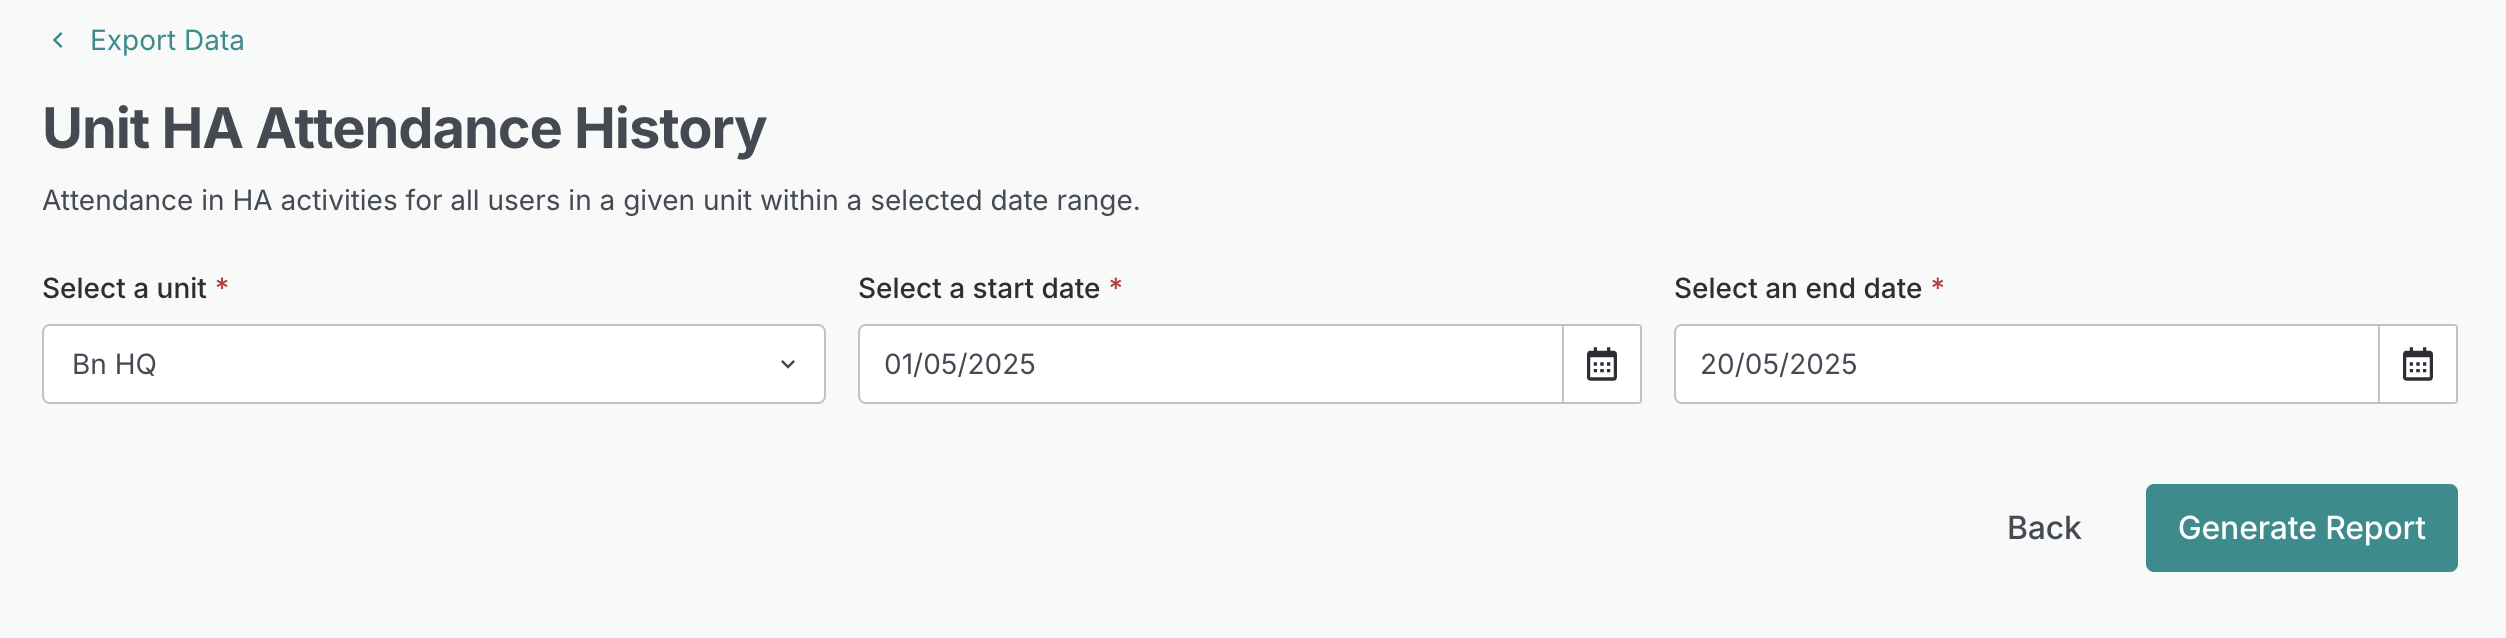The width and height of the screenshot is (2506, 638).
Task: Go to the Export Data link
Action: (166, 40)
